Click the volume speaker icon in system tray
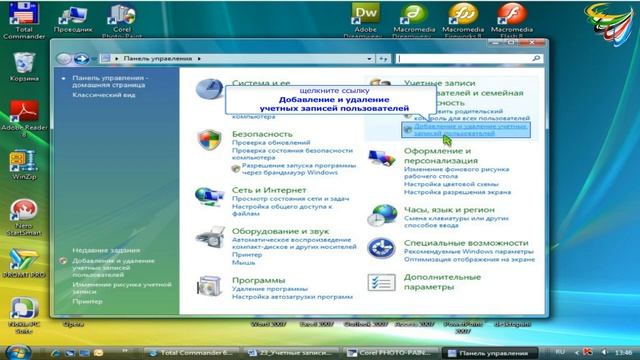640x360 pixels. [x=605, y=352]
